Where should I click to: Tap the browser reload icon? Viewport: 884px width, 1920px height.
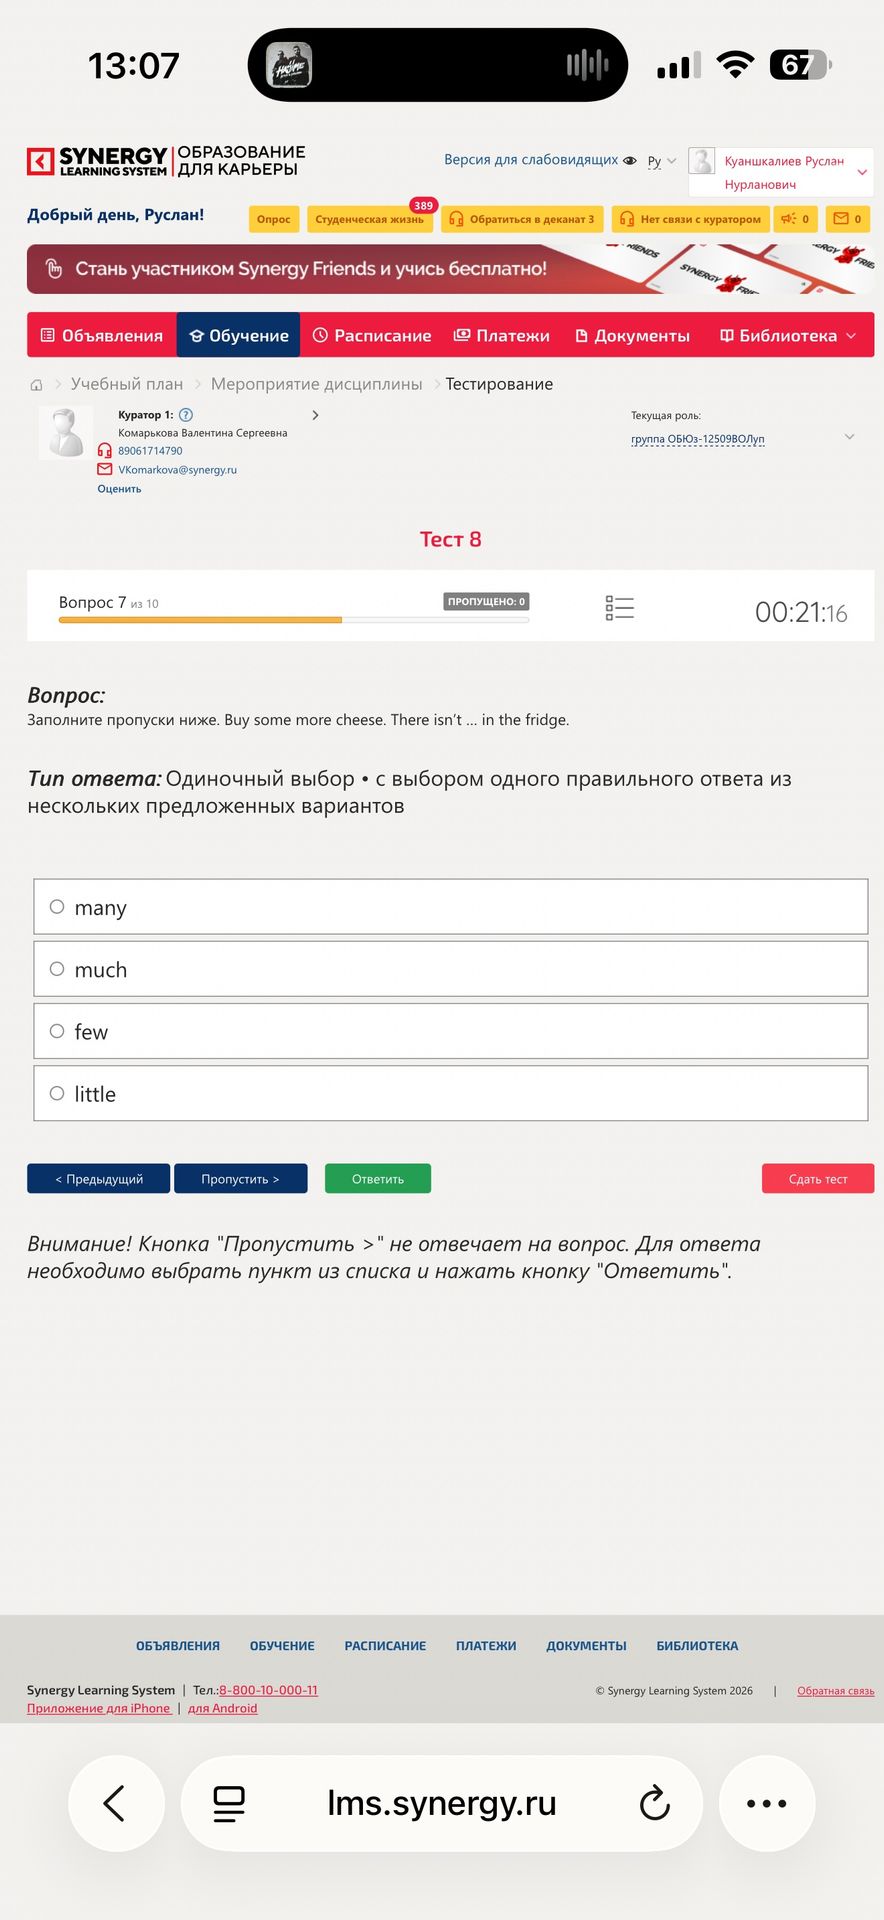click(x=655, y=1803)
